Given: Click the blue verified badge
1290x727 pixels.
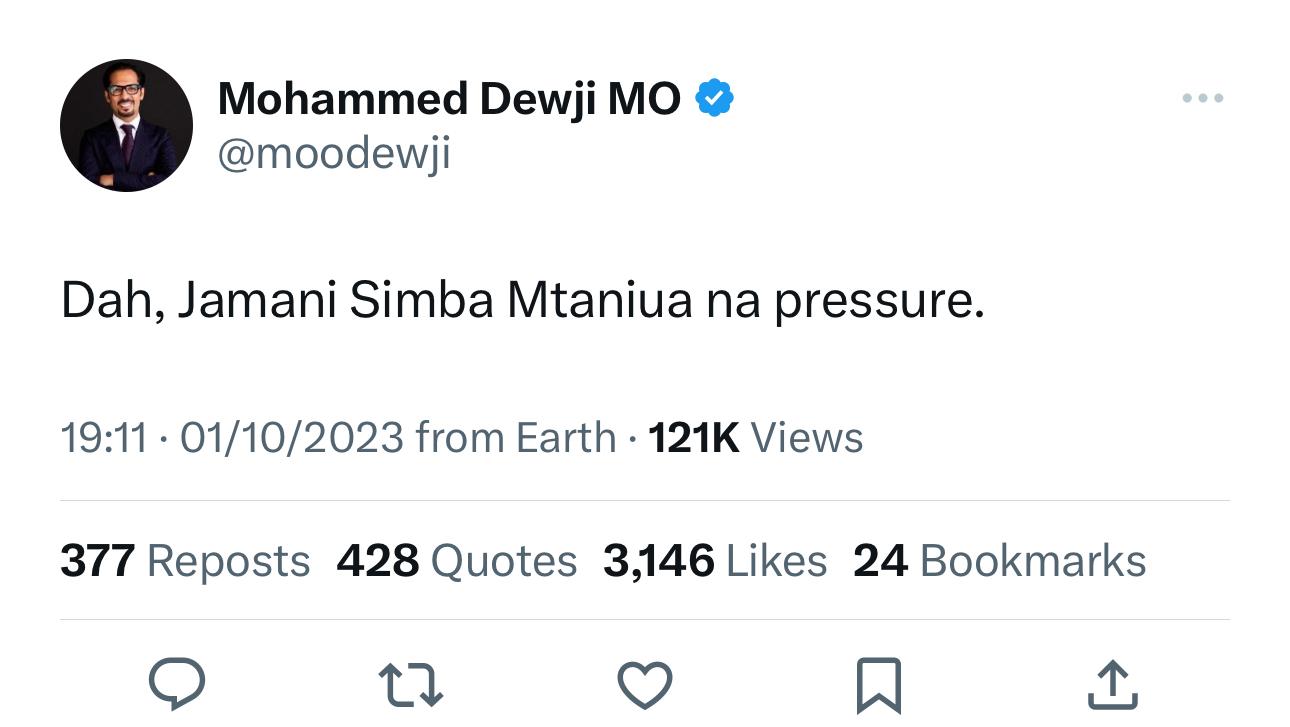Looking at the screenshot, I should tap(714, 98).
